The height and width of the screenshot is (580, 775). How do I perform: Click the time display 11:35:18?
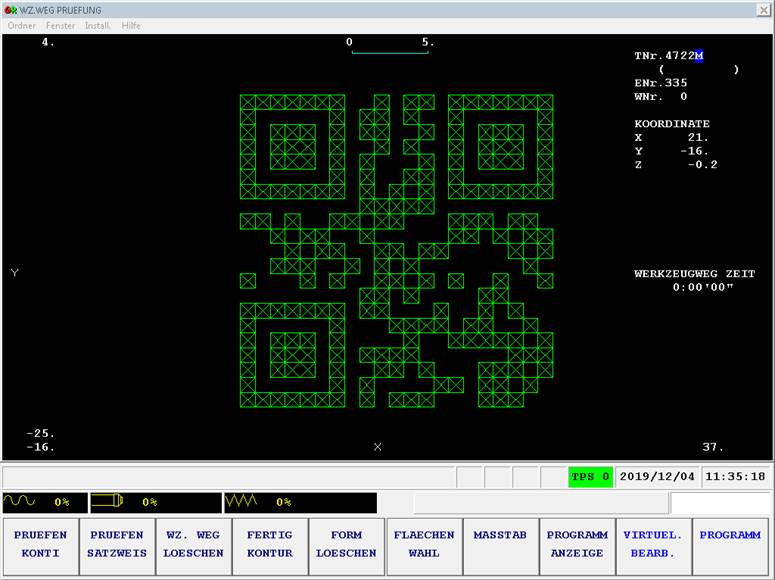tap(735, 477)
